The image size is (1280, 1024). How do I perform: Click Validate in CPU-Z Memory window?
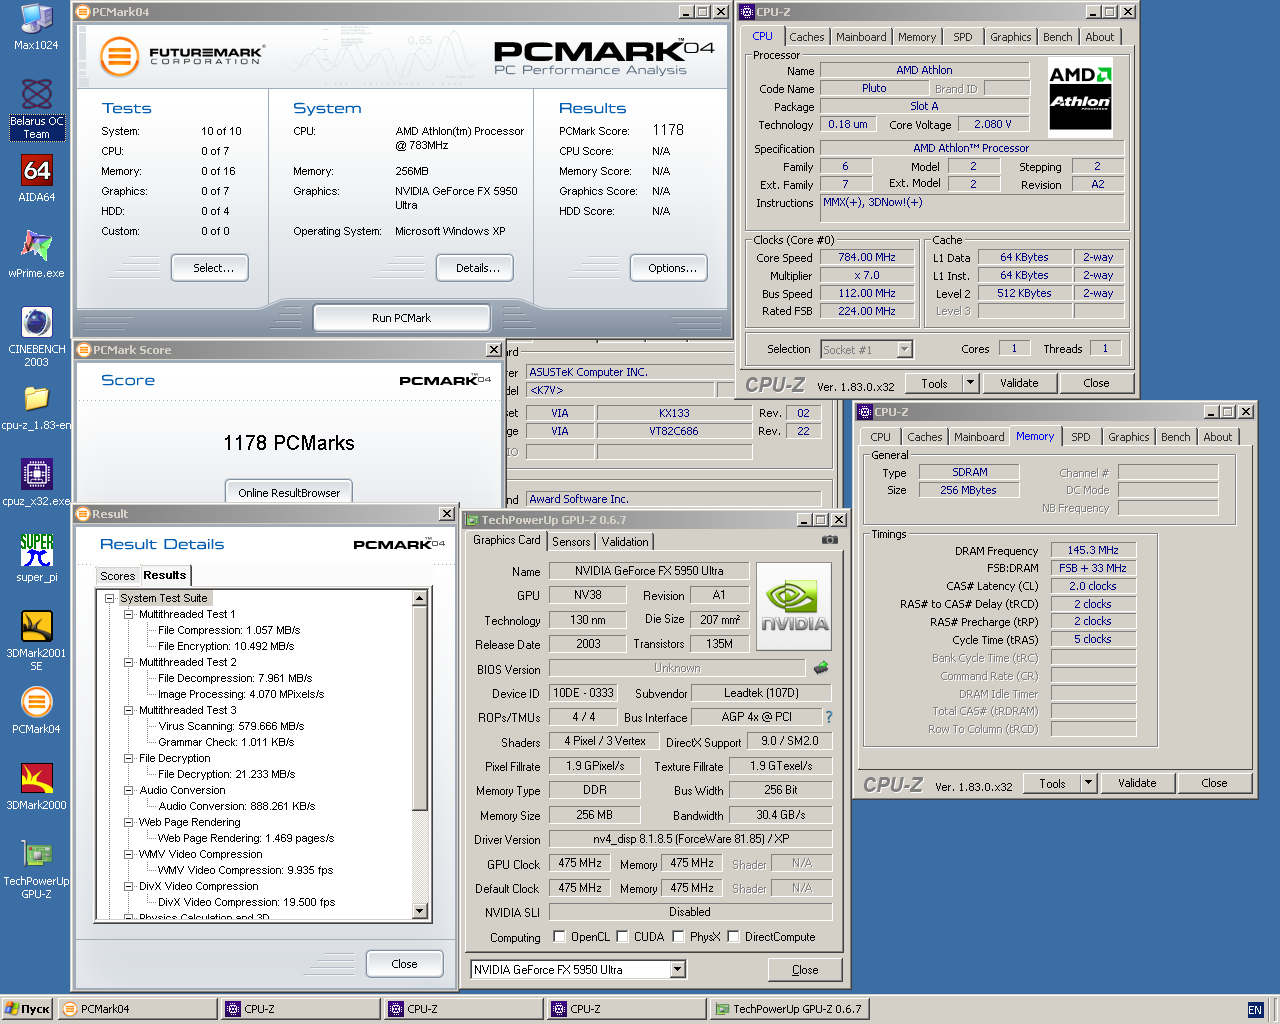(1137, 783)
